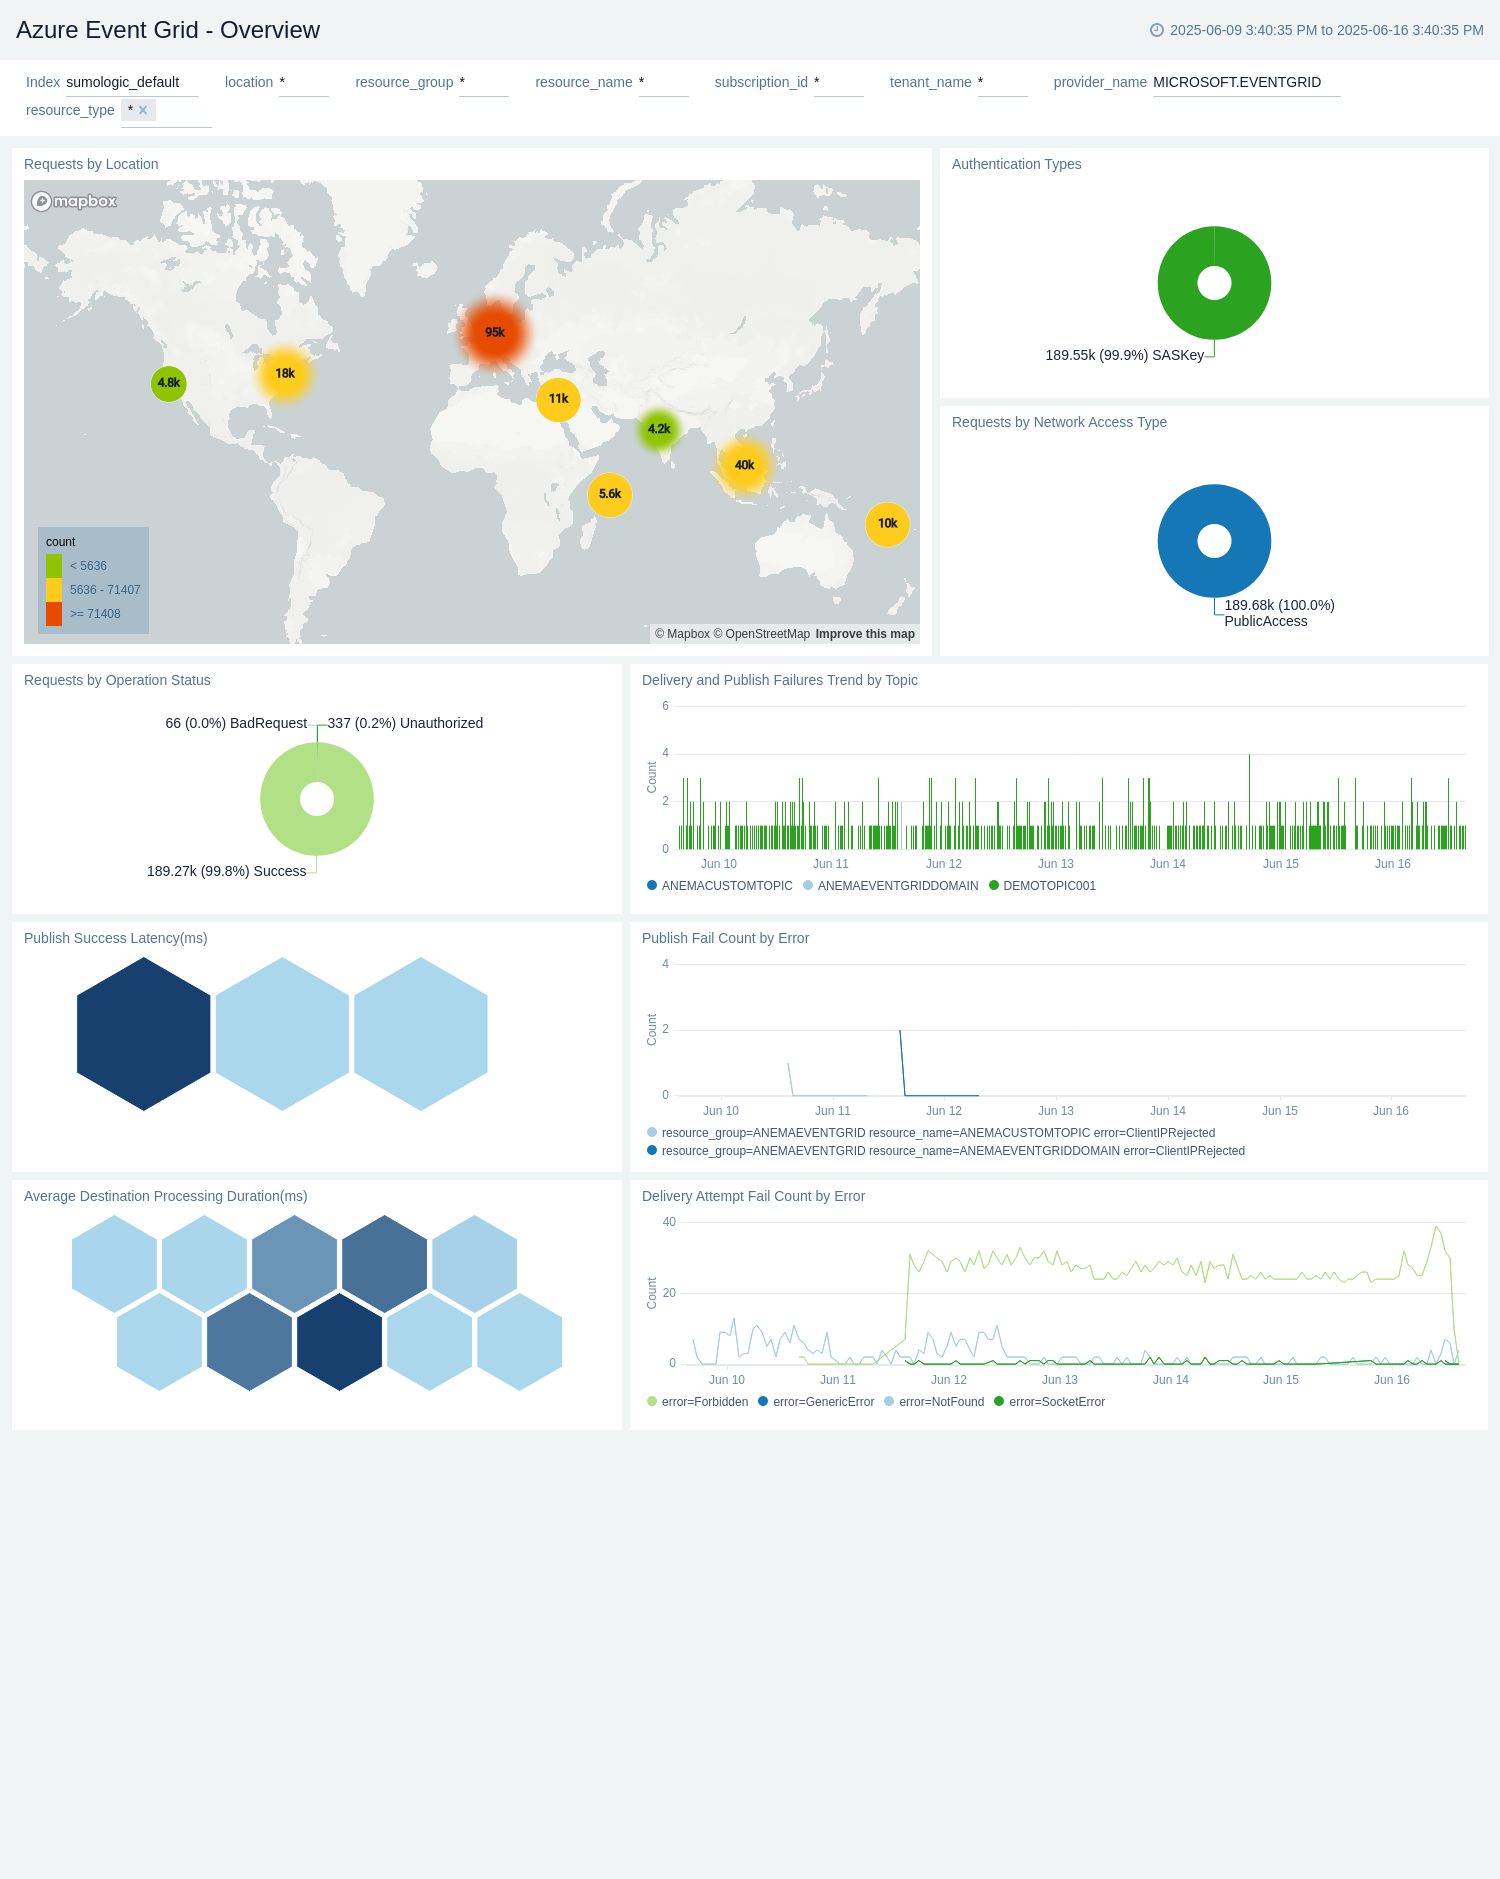Viewport: 1500px width, 1879px height.
Task: Toggle DEMOTOPIC001 series in legend
Action: pos(1043,886)
